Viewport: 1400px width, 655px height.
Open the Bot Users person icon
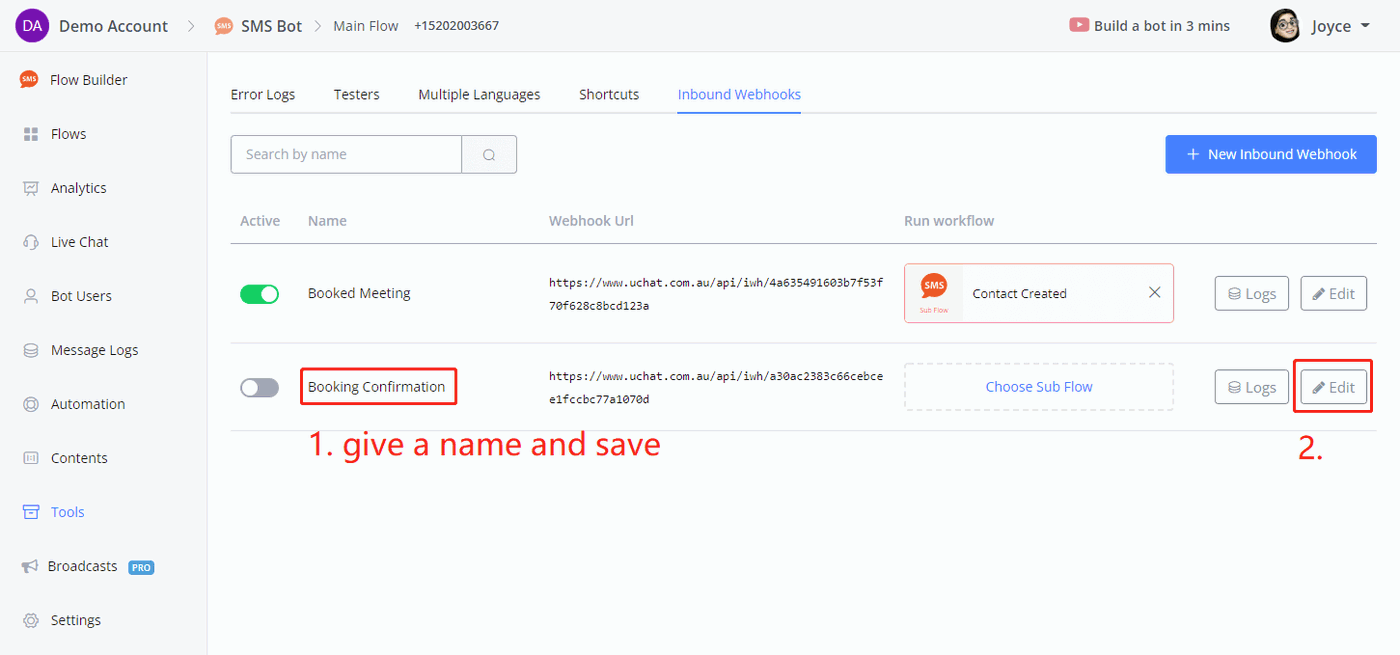click(30, 296)
